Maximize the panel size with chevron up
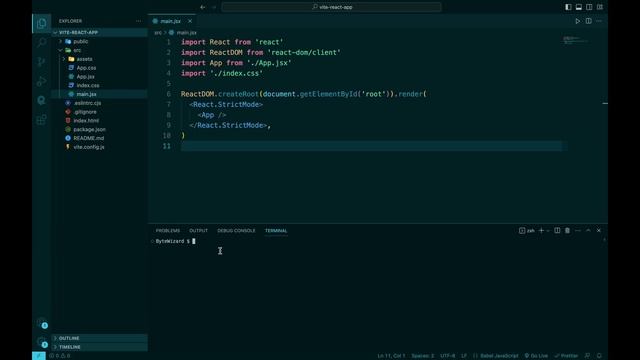The width and height of the screenshot is (640, 360). coord(588,231)
